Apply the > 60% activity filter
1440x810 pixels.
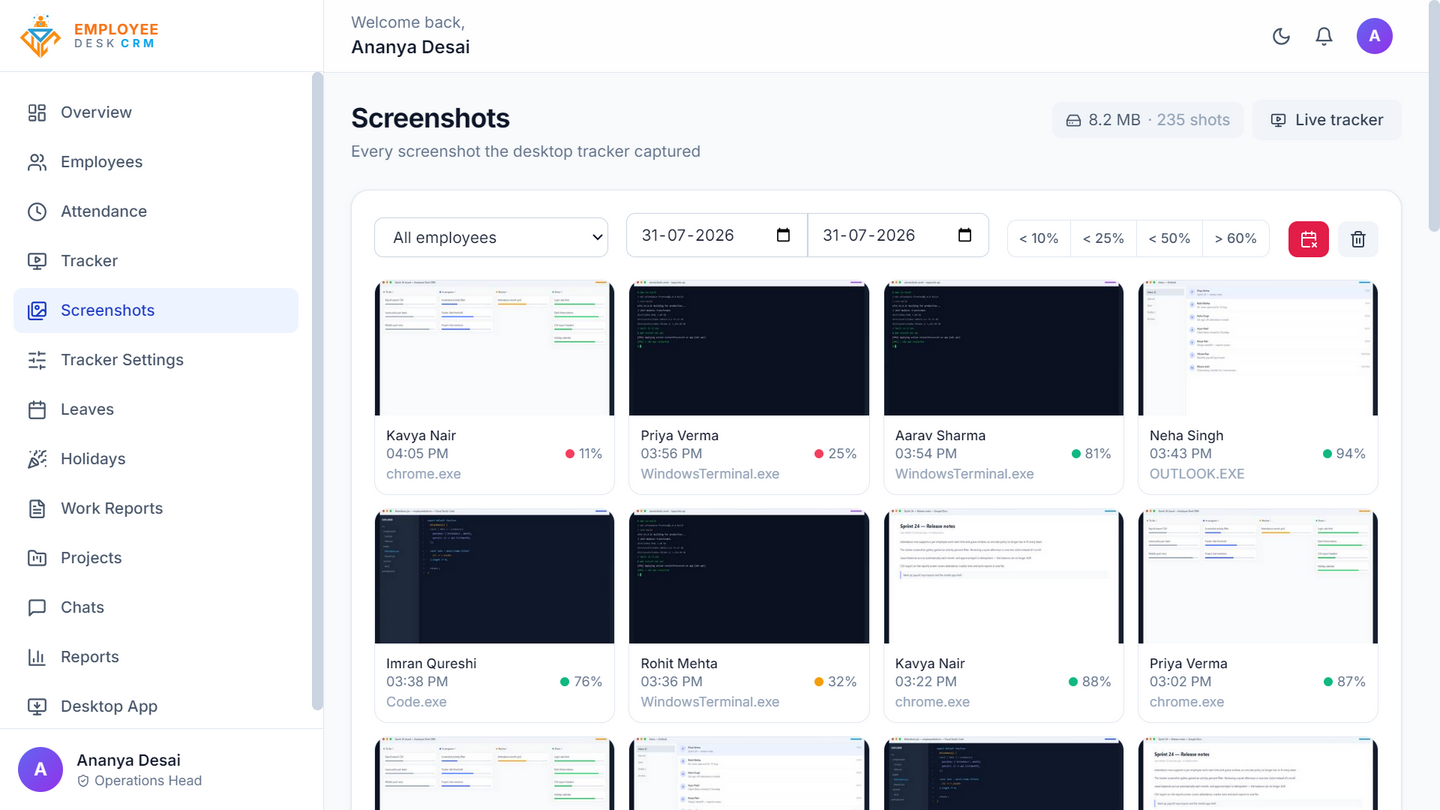1235,238
